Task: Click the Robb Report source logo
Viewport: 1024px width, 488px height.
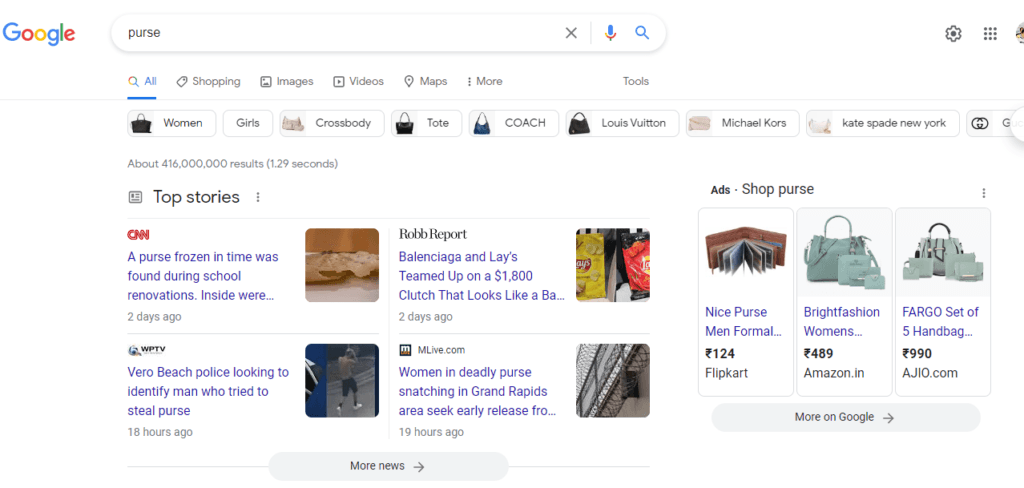Action: click(433, 234)
